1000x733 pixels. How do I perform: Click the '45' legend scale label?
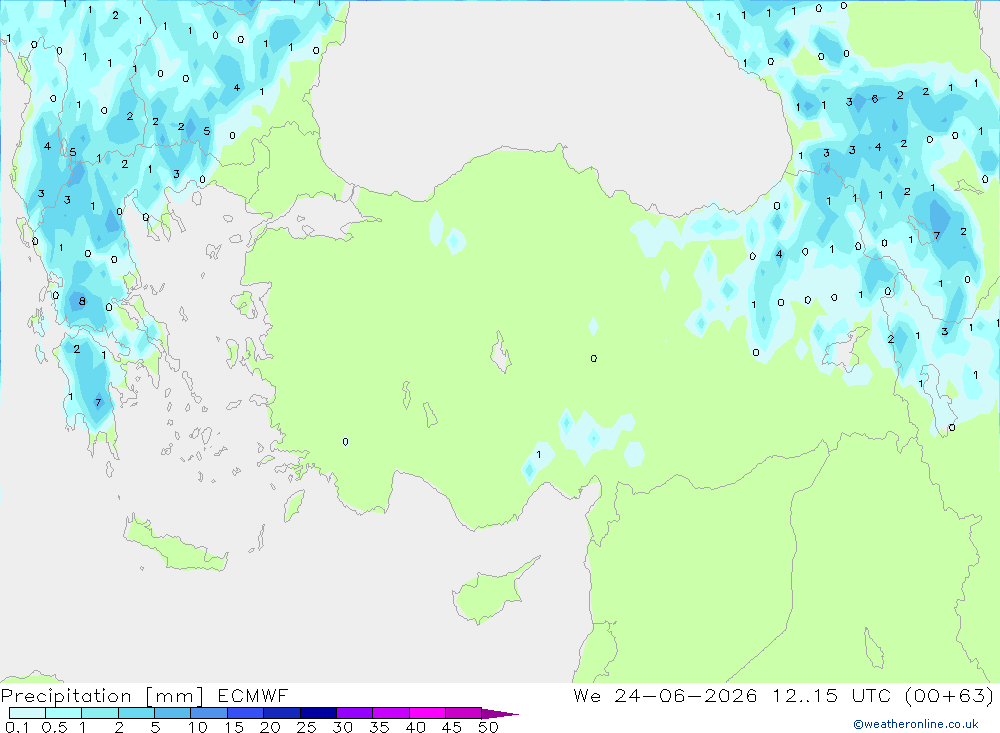[452, 727]
